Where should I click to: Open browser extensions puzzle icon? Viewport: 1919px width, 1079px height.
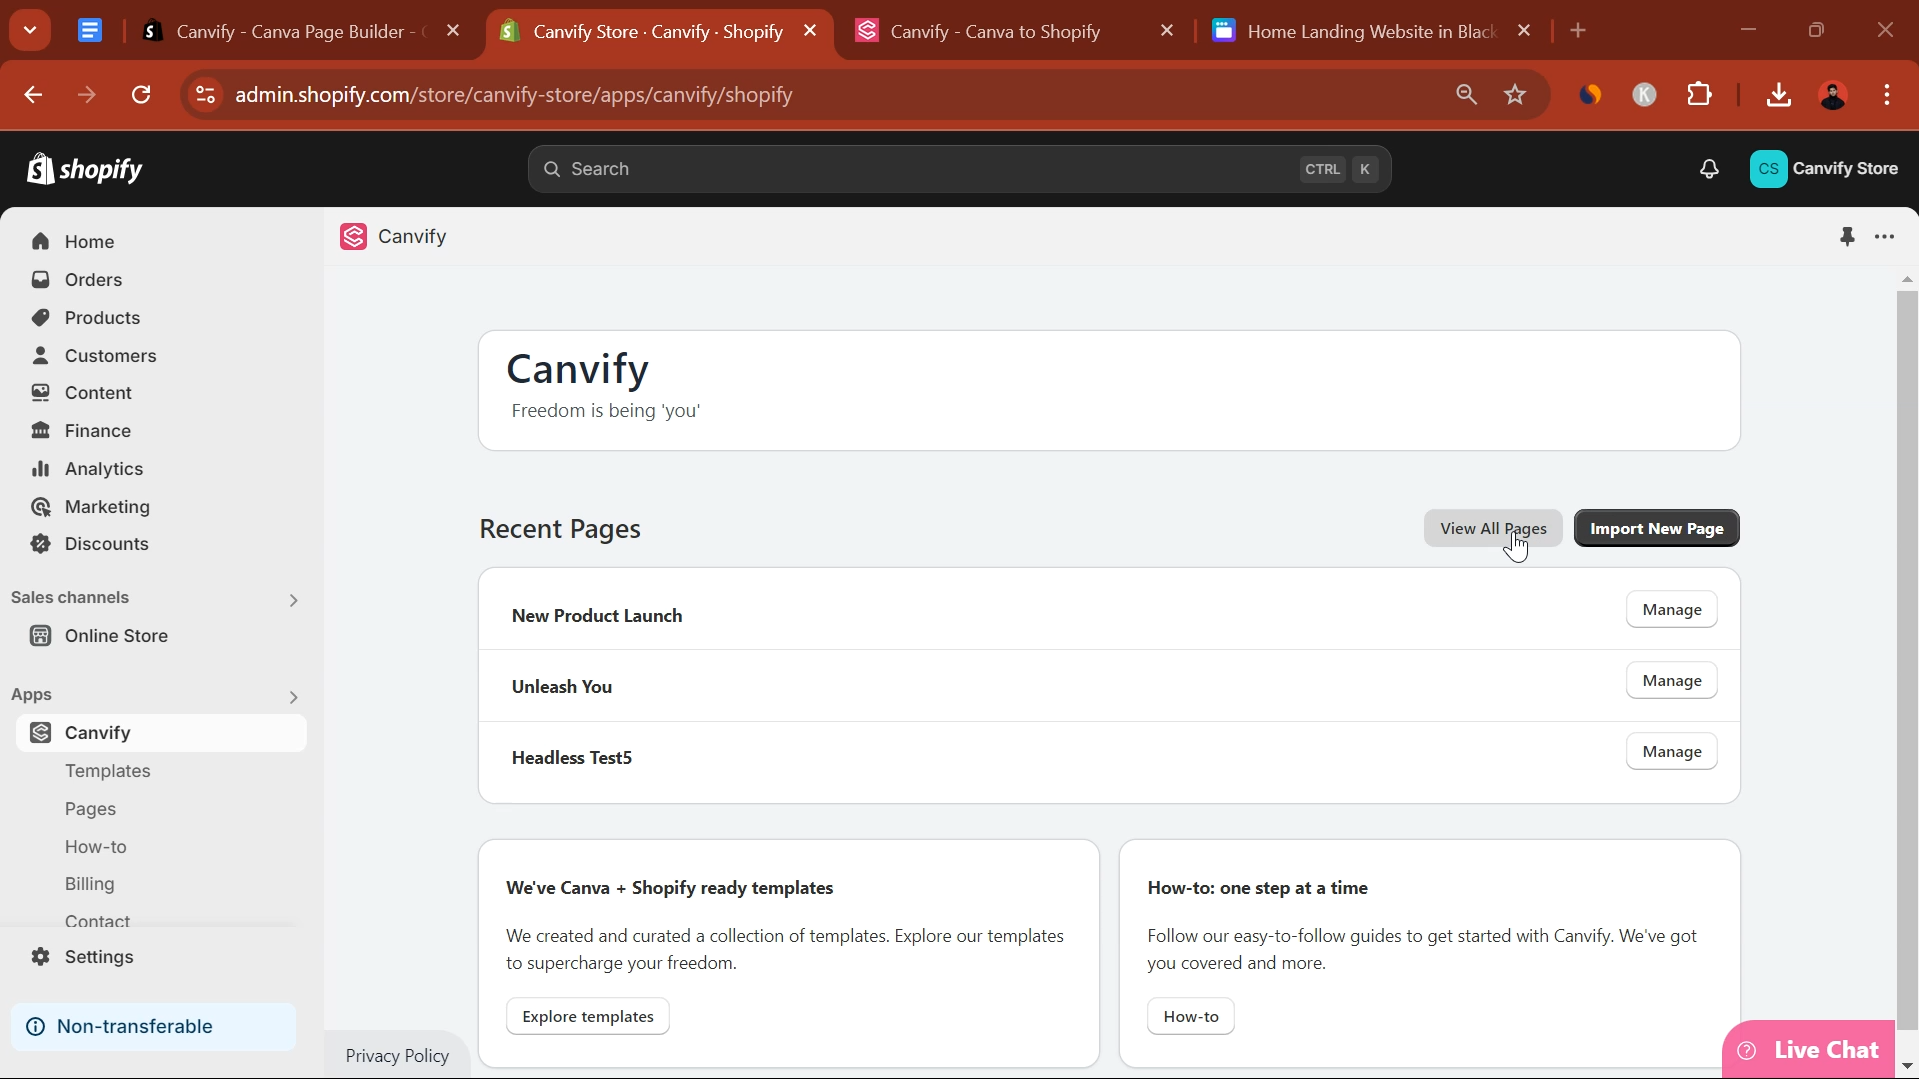(1699, 95)
